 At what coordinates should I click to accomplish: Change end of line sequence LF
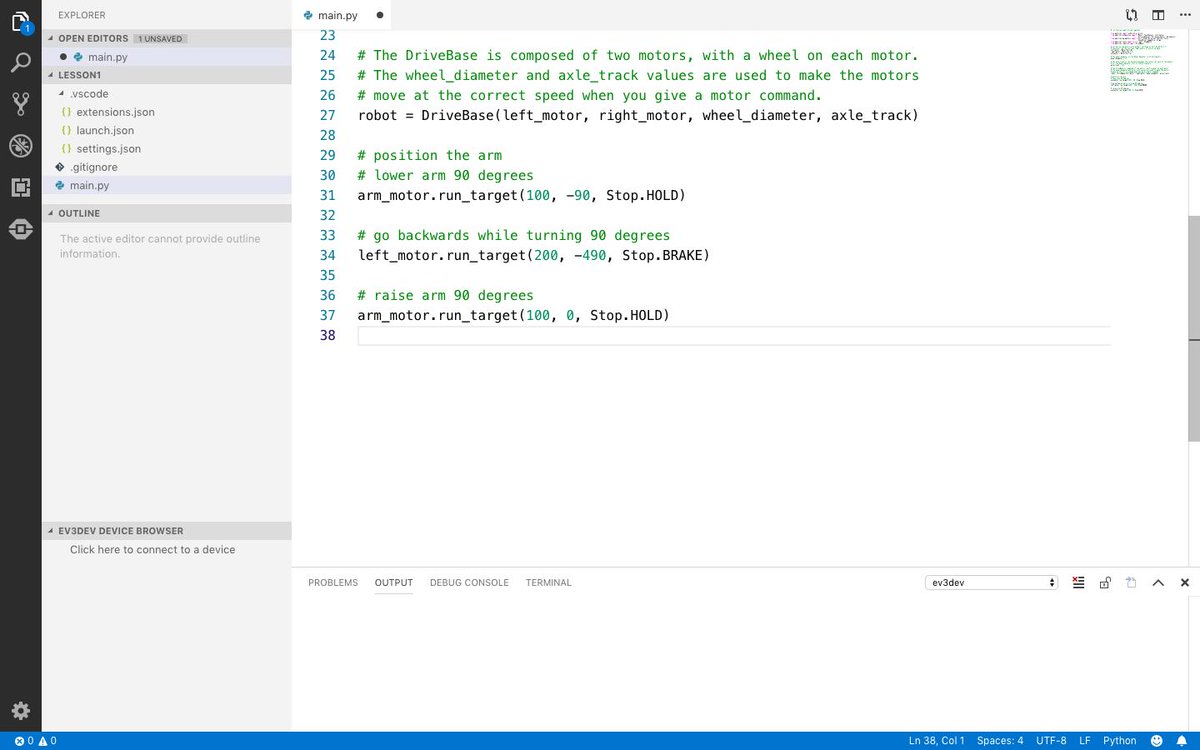coord(1085,741)
